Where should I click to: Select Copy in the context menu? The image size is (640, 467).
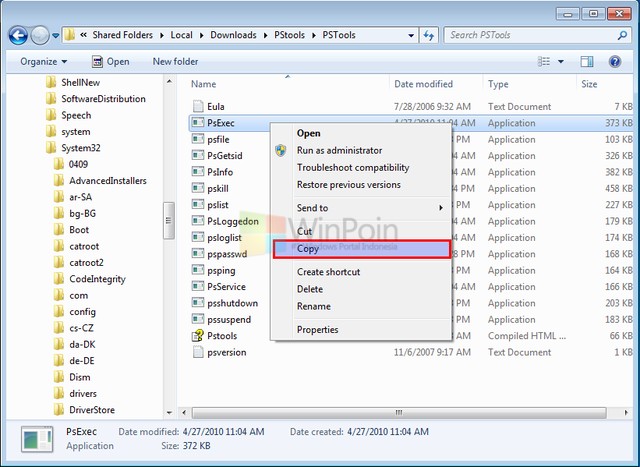[362, 249]
